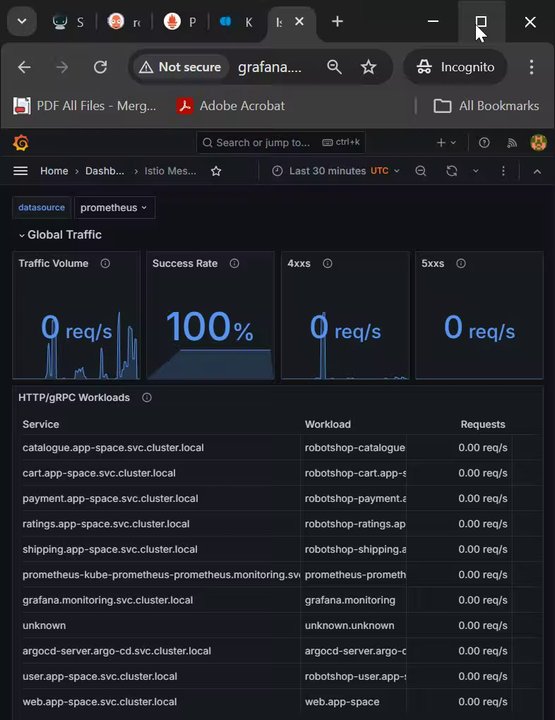The image size is (555, 720).
Task: Open the user profile avatar
Action: pos(538,142)
